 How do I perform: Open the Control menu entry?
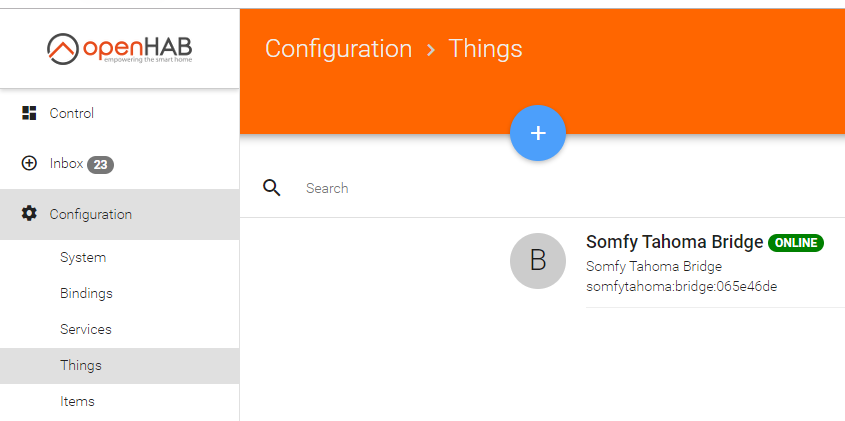tap(120, 113)
